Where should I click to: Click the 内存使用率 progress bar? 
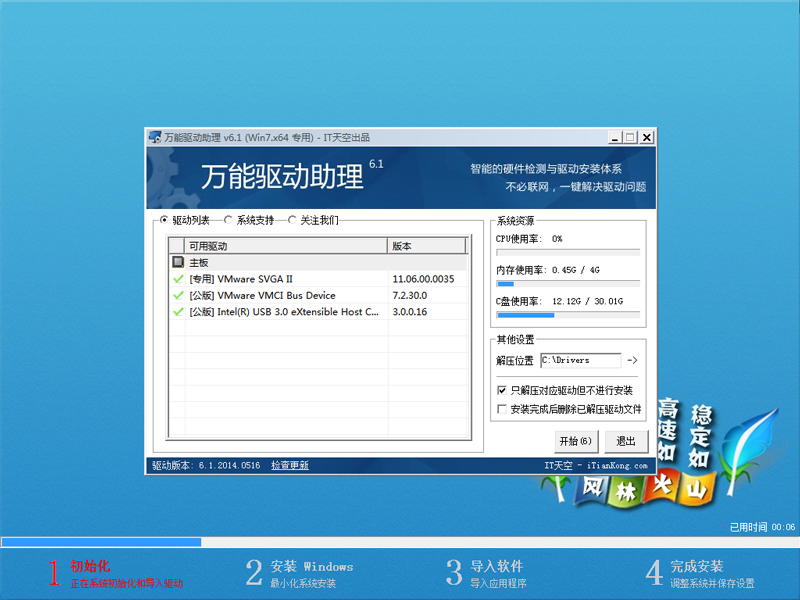[x=568, y=284]
